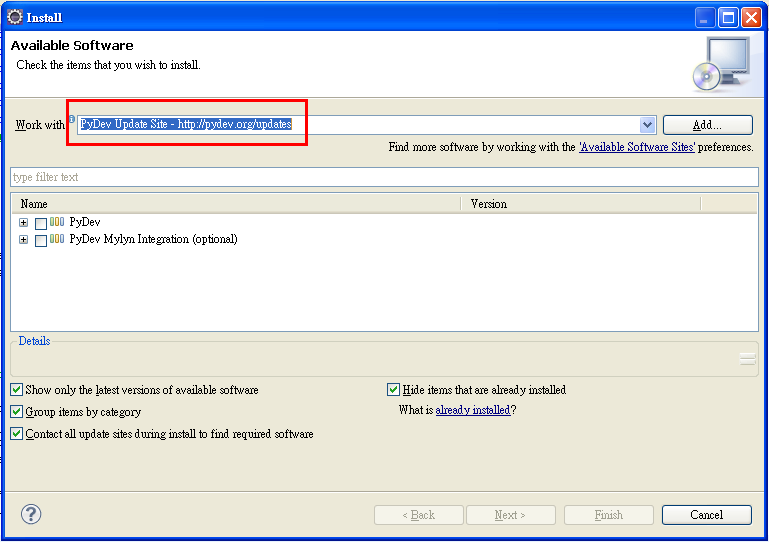The height and width of the screenshot is (542, 769).
Task: Toggle Hide items already installed checkbox
Action: pyautogui.click(x=393, y=389)
